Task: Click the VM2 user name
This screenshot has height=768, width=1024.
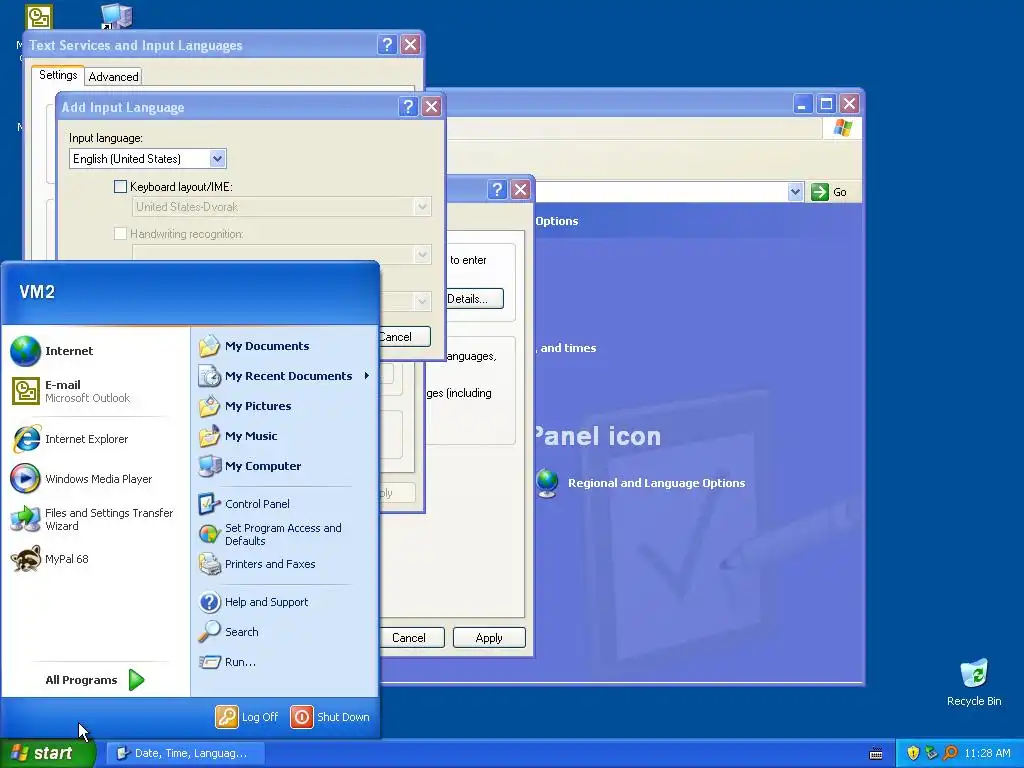Action: pyautogui.click(x=37, y=292)
